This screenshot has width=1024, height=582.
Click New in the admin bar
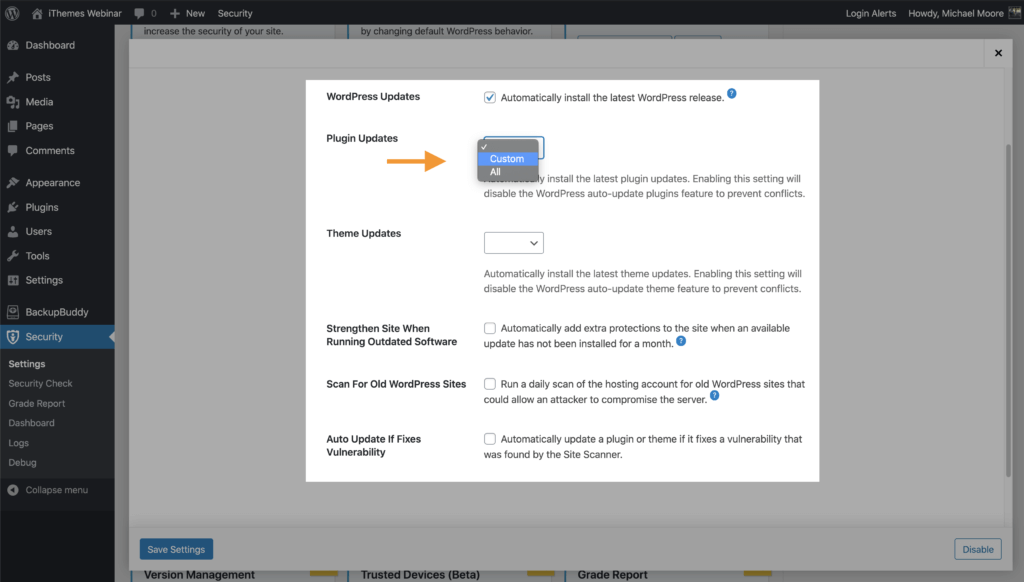(195, 13)
